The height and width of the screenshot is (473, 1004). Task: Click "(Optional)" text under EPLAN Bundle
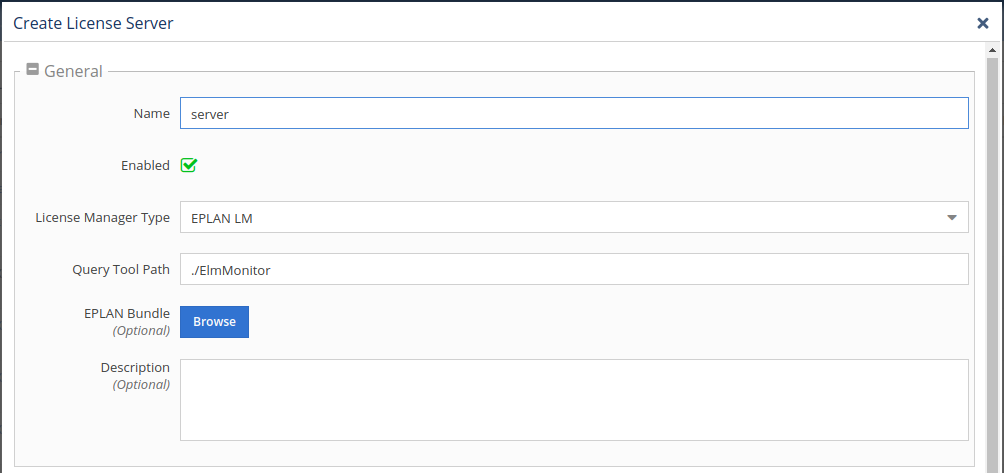[141, 330]
